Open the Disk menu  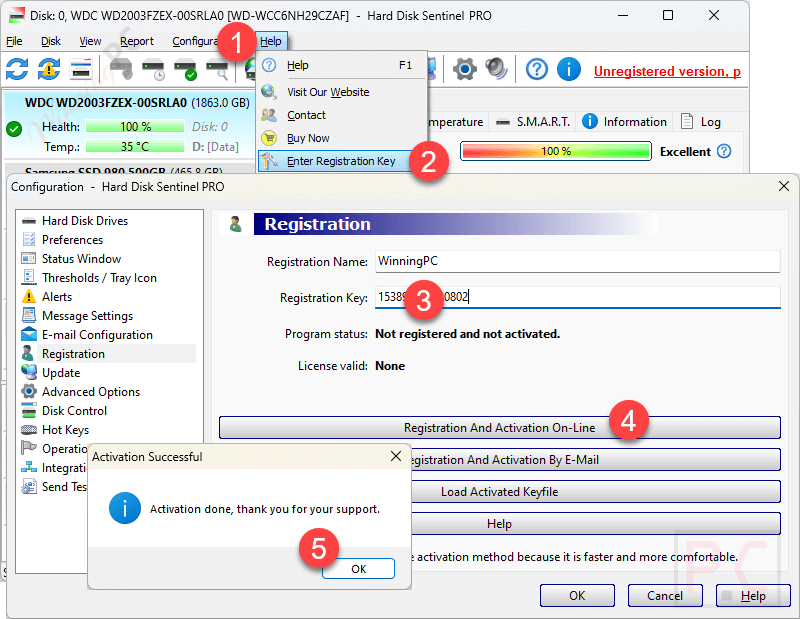point(51,41)
